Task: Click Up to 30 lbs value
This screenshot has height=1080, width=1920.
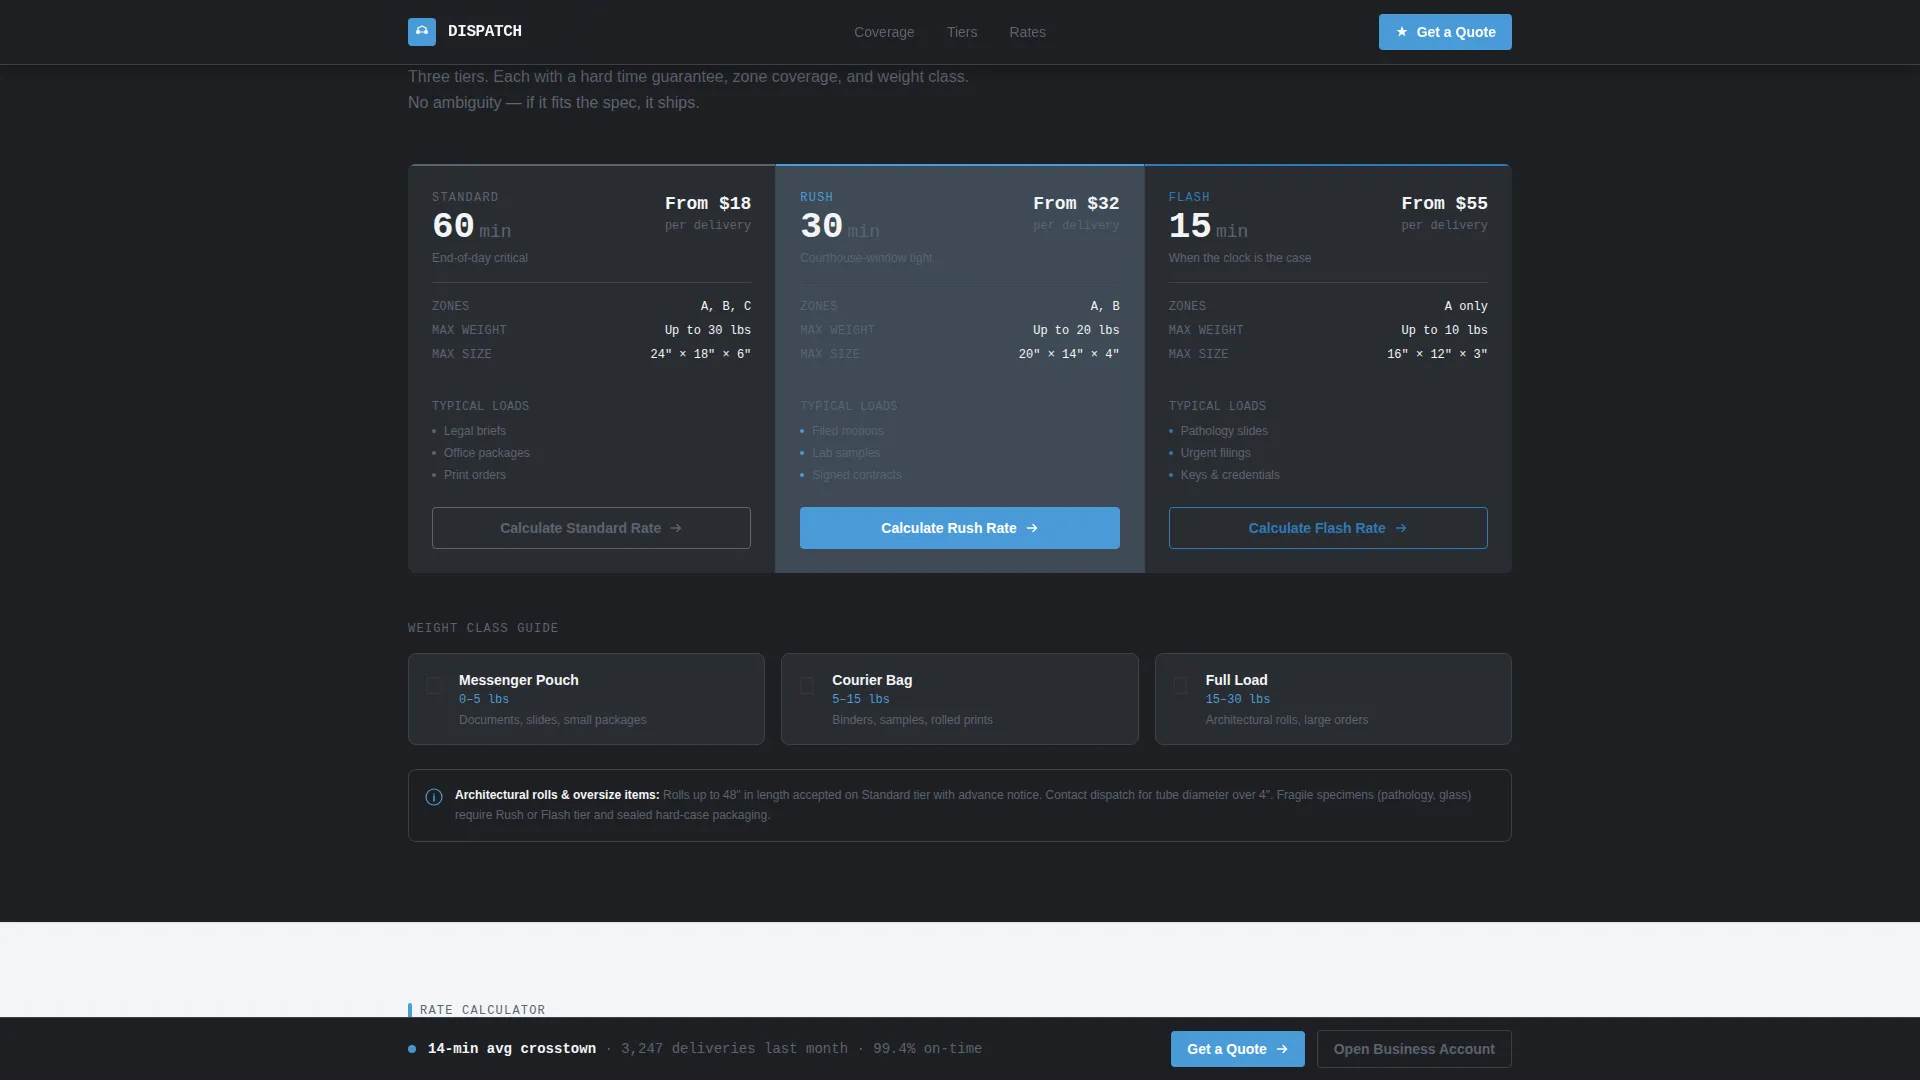Action: pos(708,330)
